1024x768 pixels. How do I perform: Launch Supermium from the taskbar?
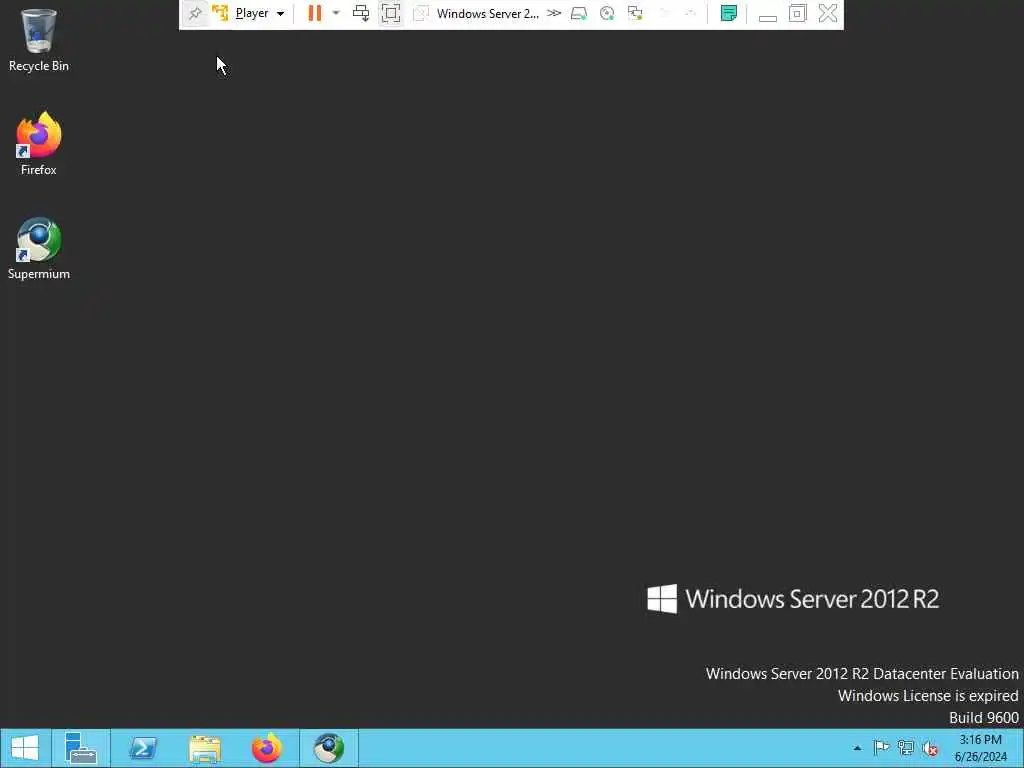point(328,748)
